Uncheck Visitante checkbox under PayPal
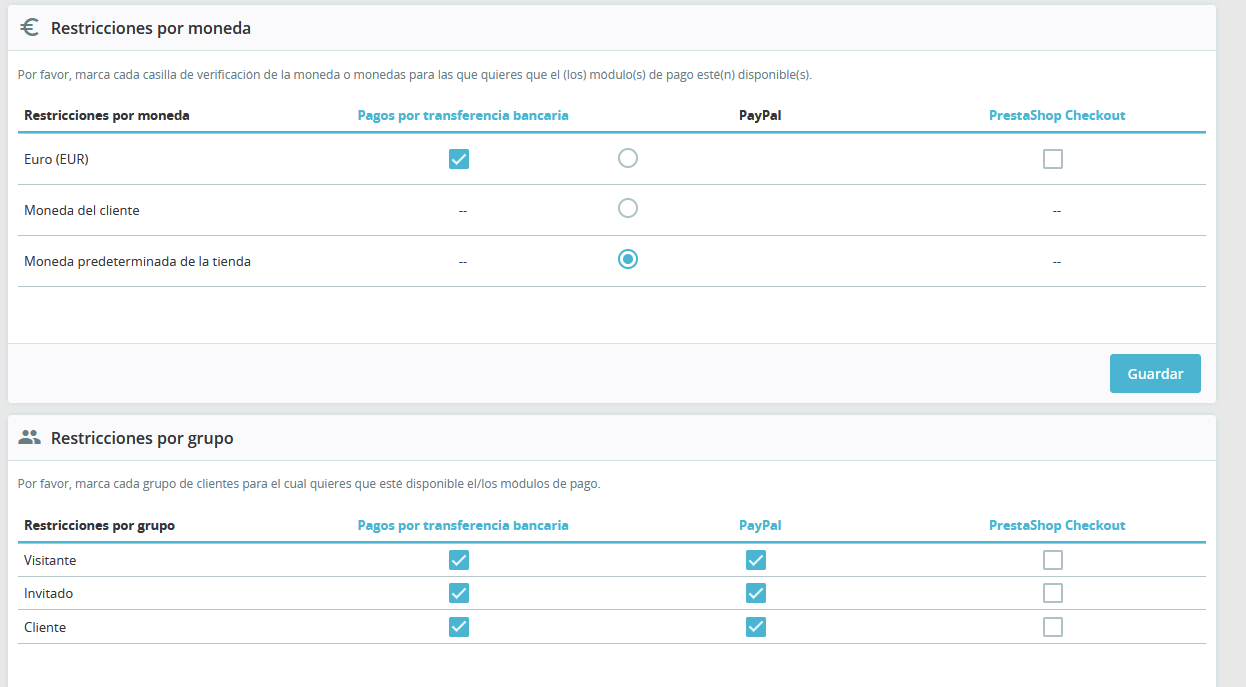Image resolution: width=1246 pixels, height=687 pixels. tap(756, 560)
